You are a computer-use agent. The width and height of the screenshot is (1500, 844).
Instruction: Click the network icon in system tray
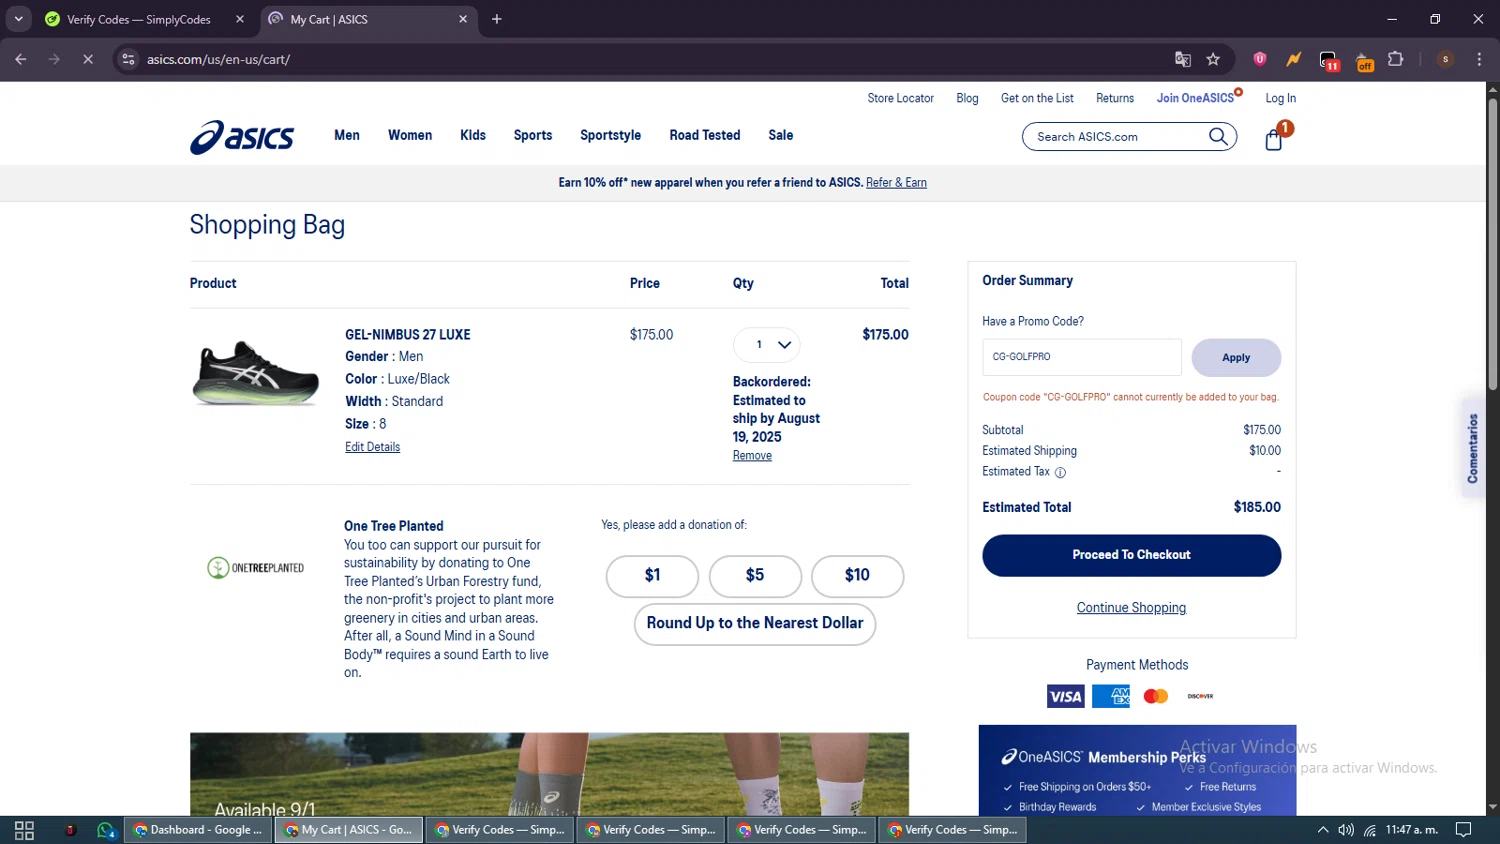coord(1370,830)
